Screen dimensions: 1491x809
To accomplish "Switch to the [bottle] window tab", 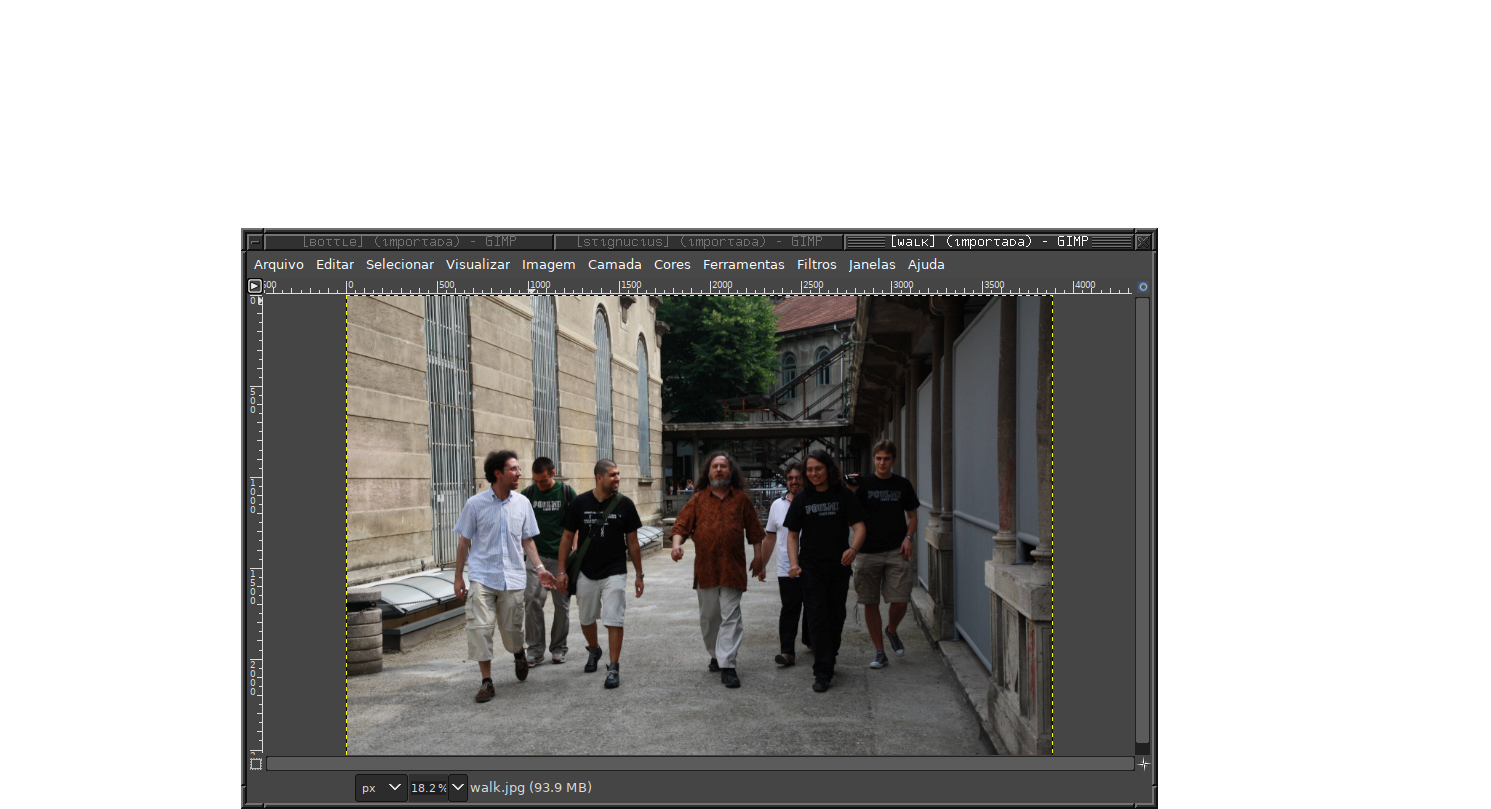I will pos(408,242).
